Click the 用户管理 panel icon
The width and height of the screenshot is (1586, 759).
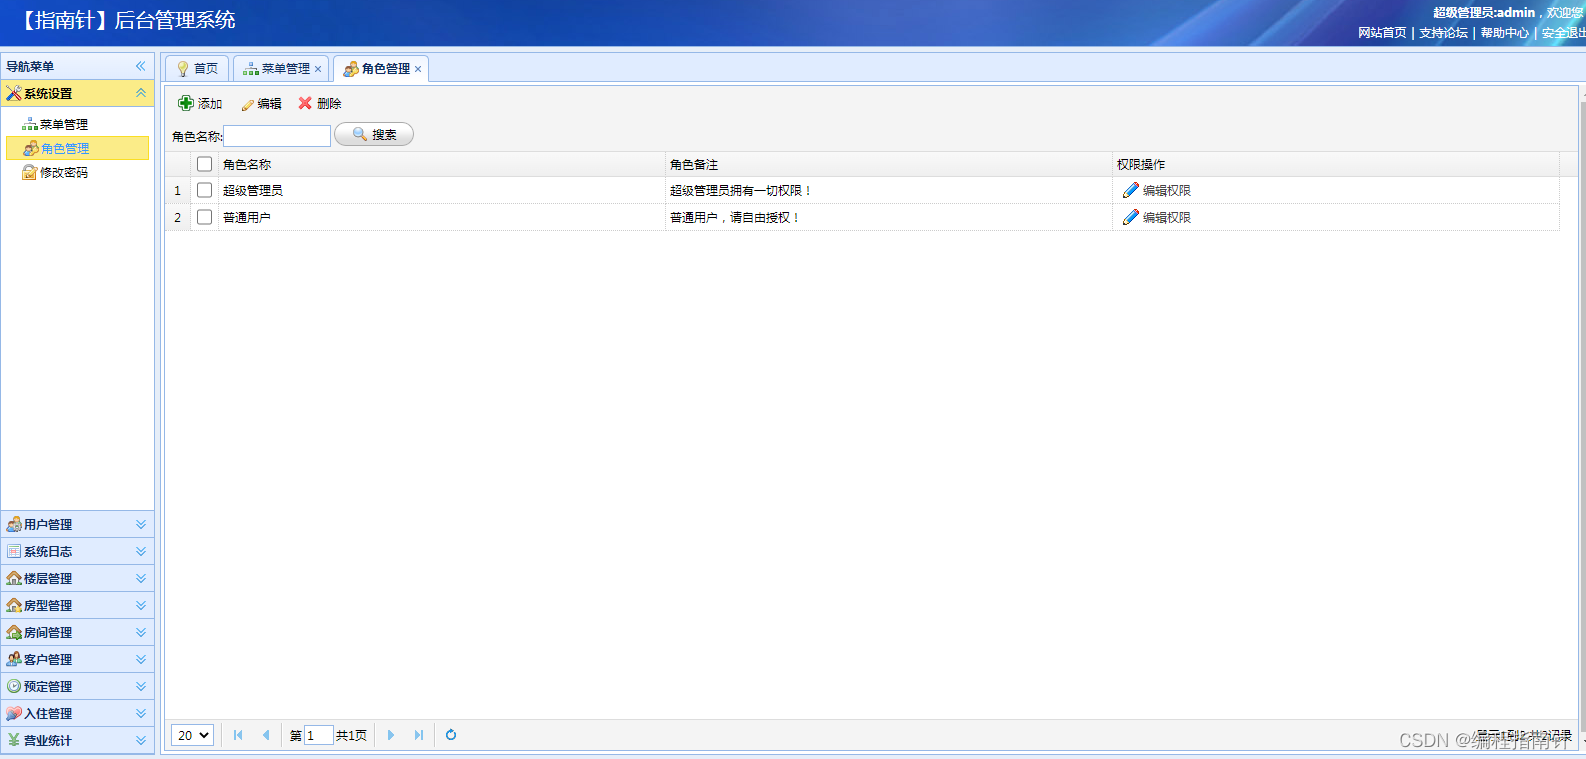click(x=14, y=524)
